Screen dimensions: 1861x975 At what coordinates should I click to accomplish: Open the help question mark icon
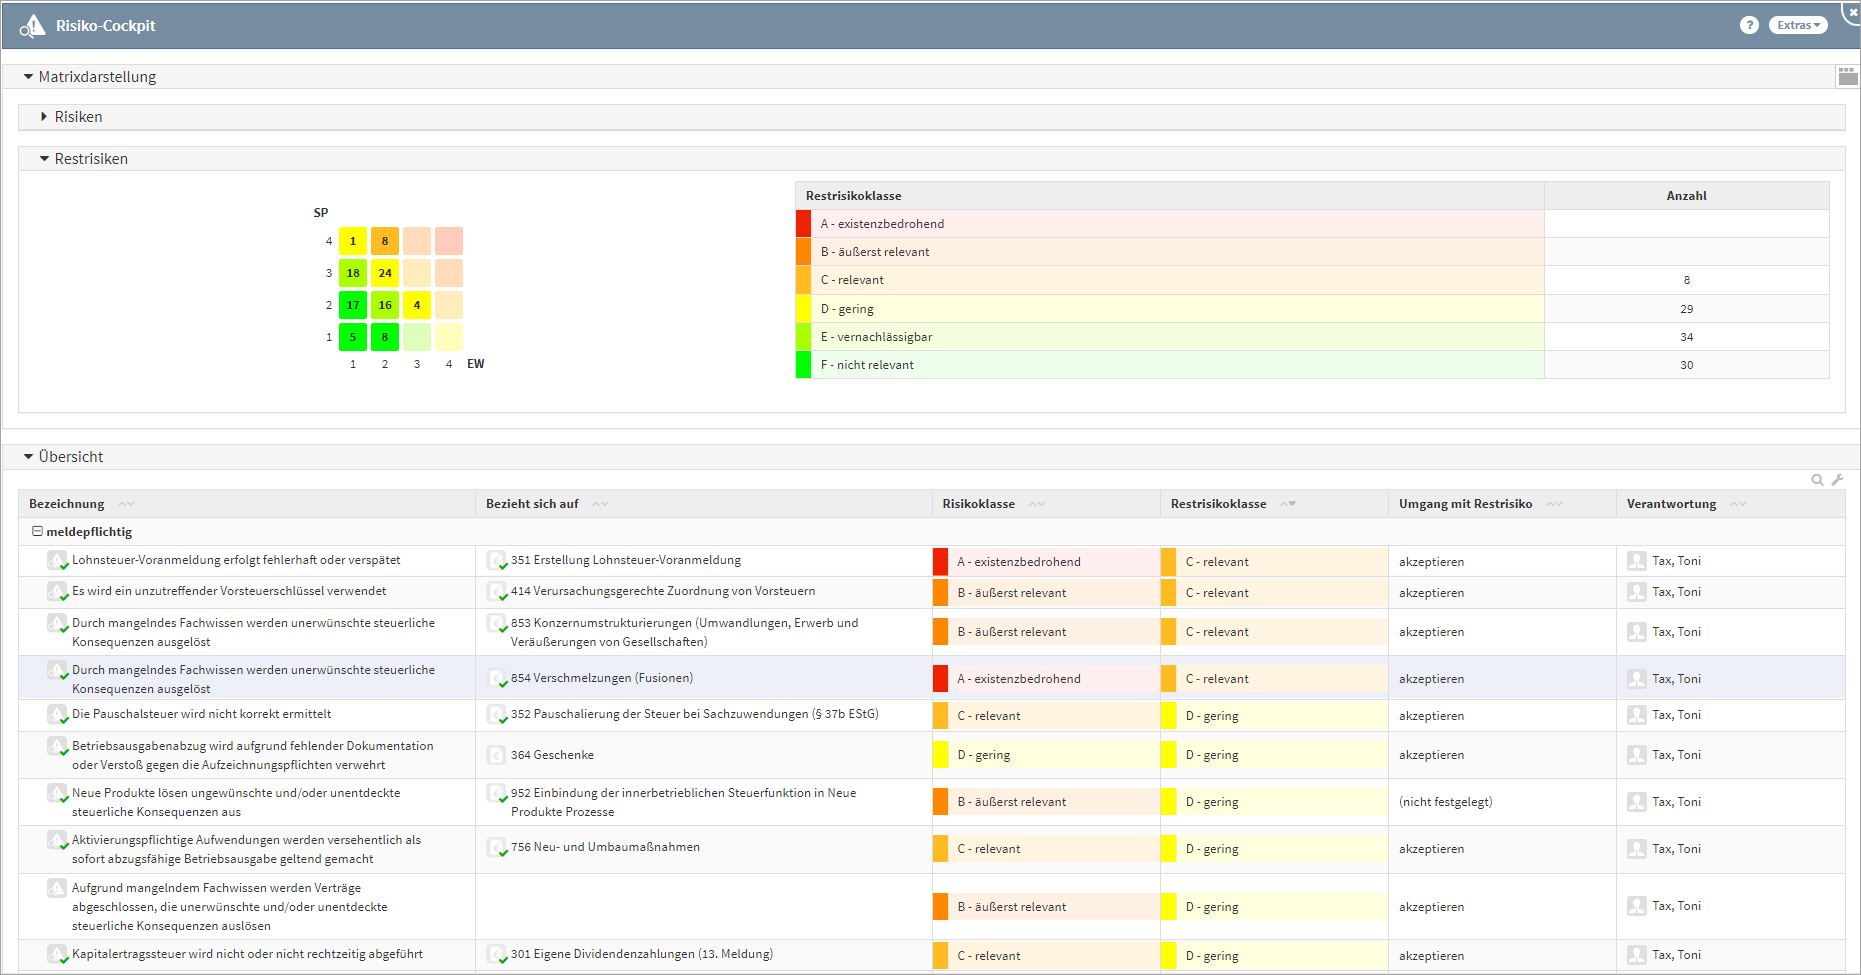1749,25
